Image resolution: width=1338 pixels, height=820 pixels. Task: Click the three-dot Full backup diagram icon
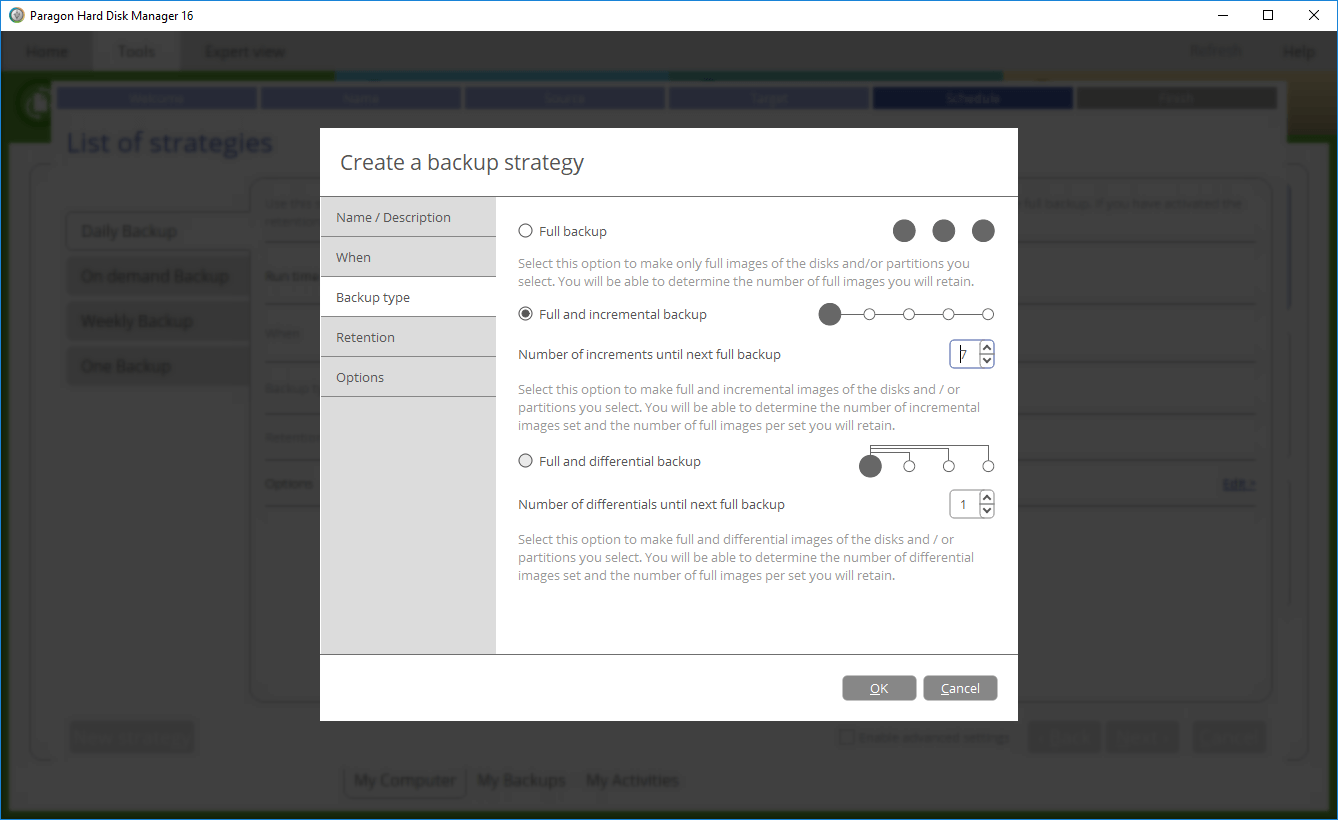coord(943,230)
